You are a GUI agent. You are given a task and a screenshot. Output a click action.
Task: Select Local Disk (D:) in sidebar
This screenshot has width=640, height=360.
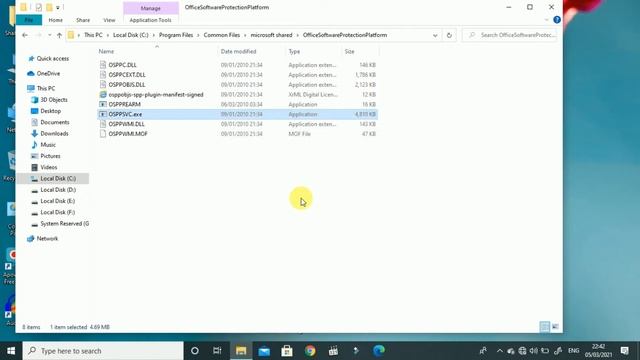coord(58,190)
